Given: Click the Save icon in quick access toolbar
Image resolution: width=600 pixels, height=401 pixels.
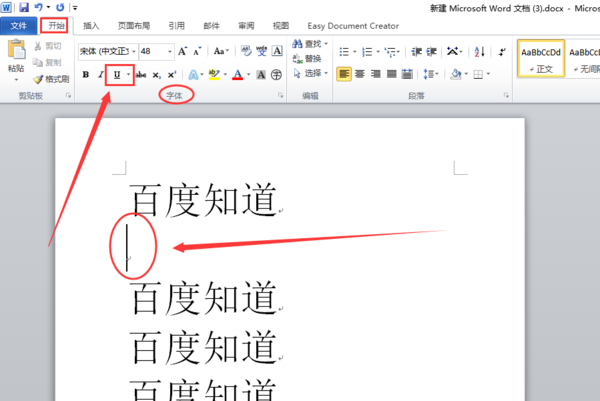Looking at the screenshot, I should 24,7.
